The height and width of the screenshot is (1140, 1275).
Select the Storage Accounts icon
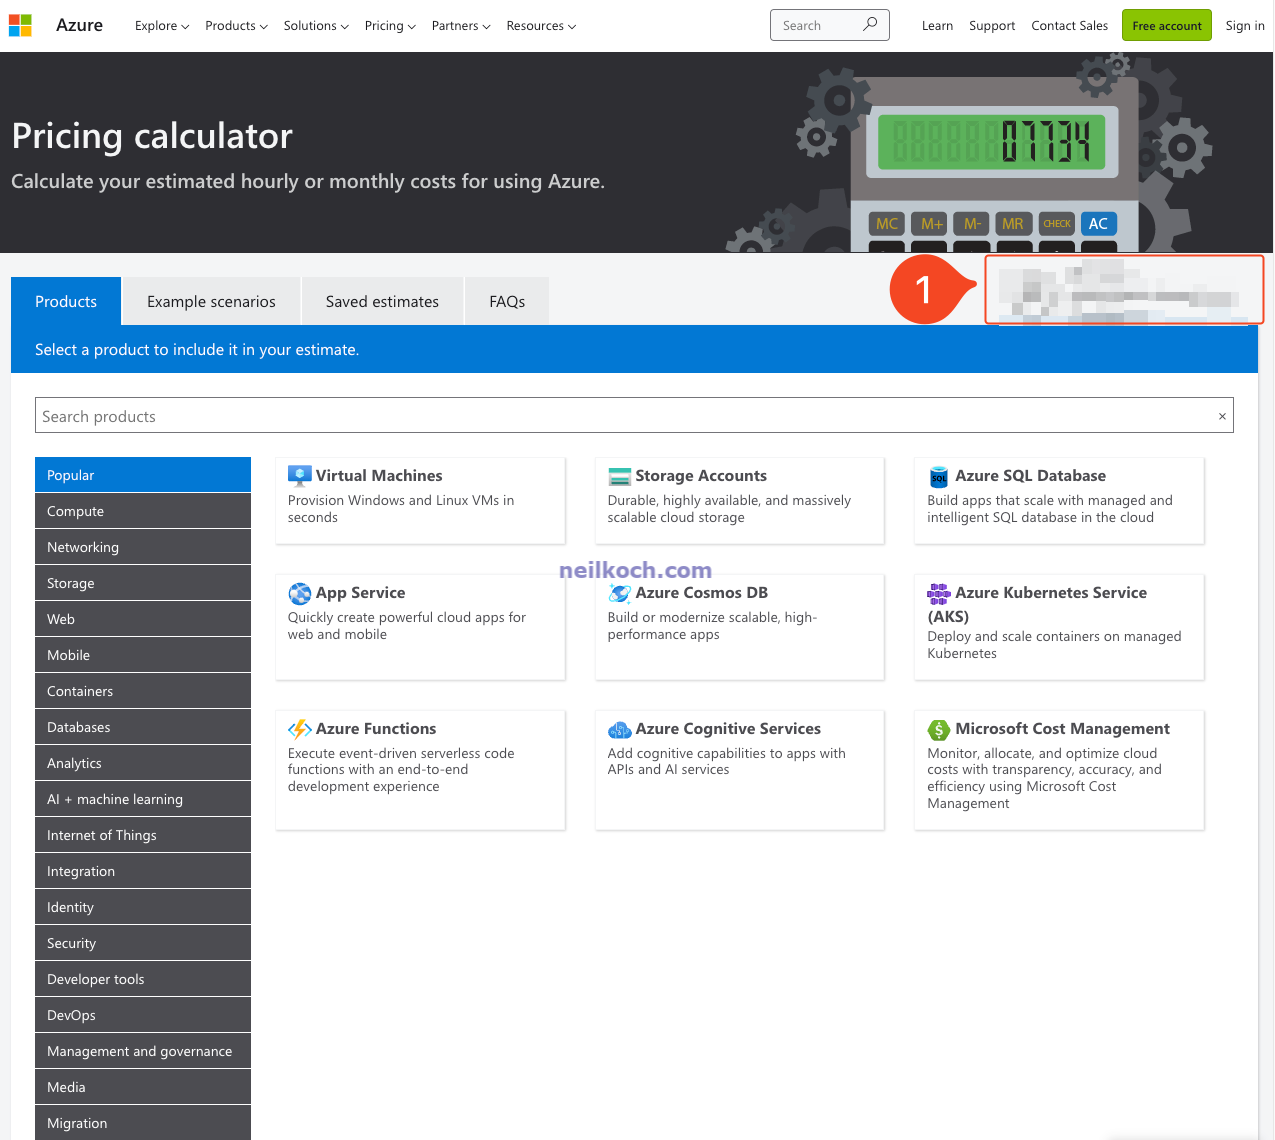[619, 476]
